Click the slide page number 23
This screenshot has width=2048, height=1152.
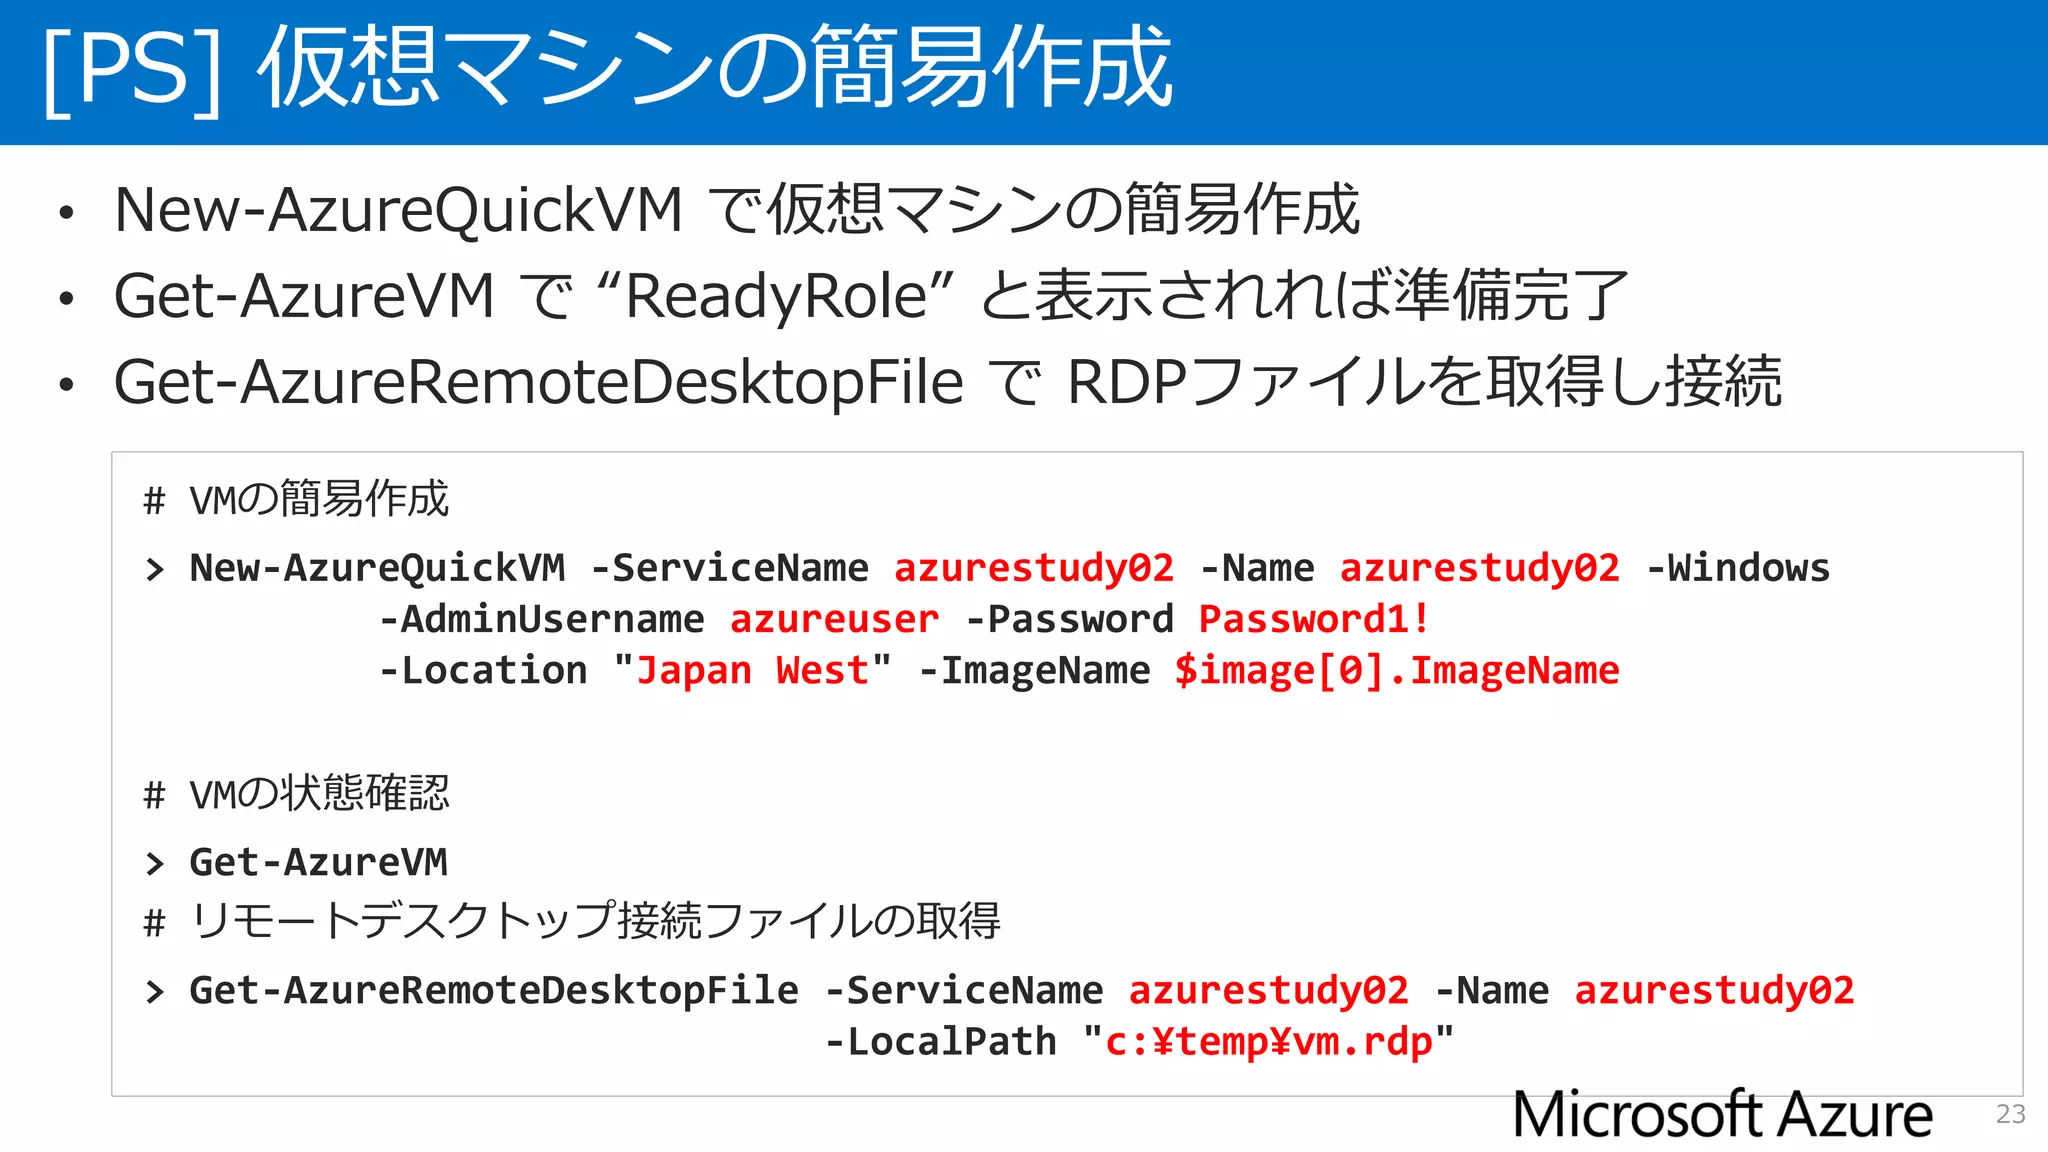(2010, 1114)
